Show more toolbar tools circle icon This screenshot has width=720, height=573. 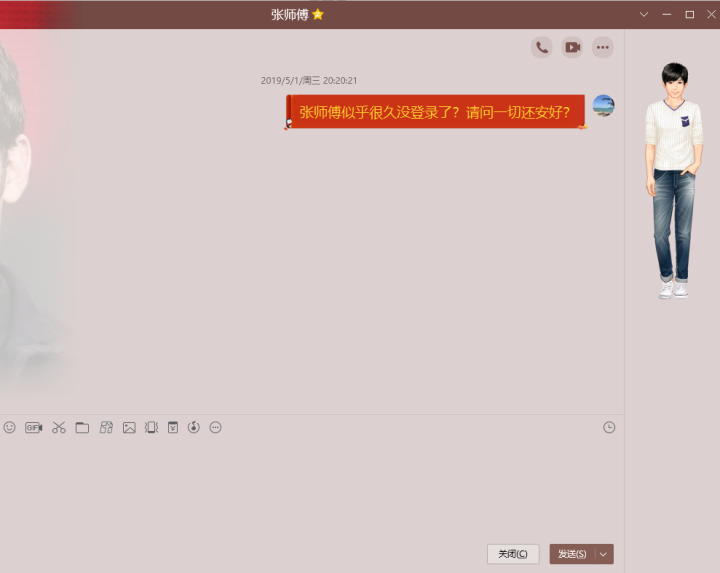click(x=215, y=427)
